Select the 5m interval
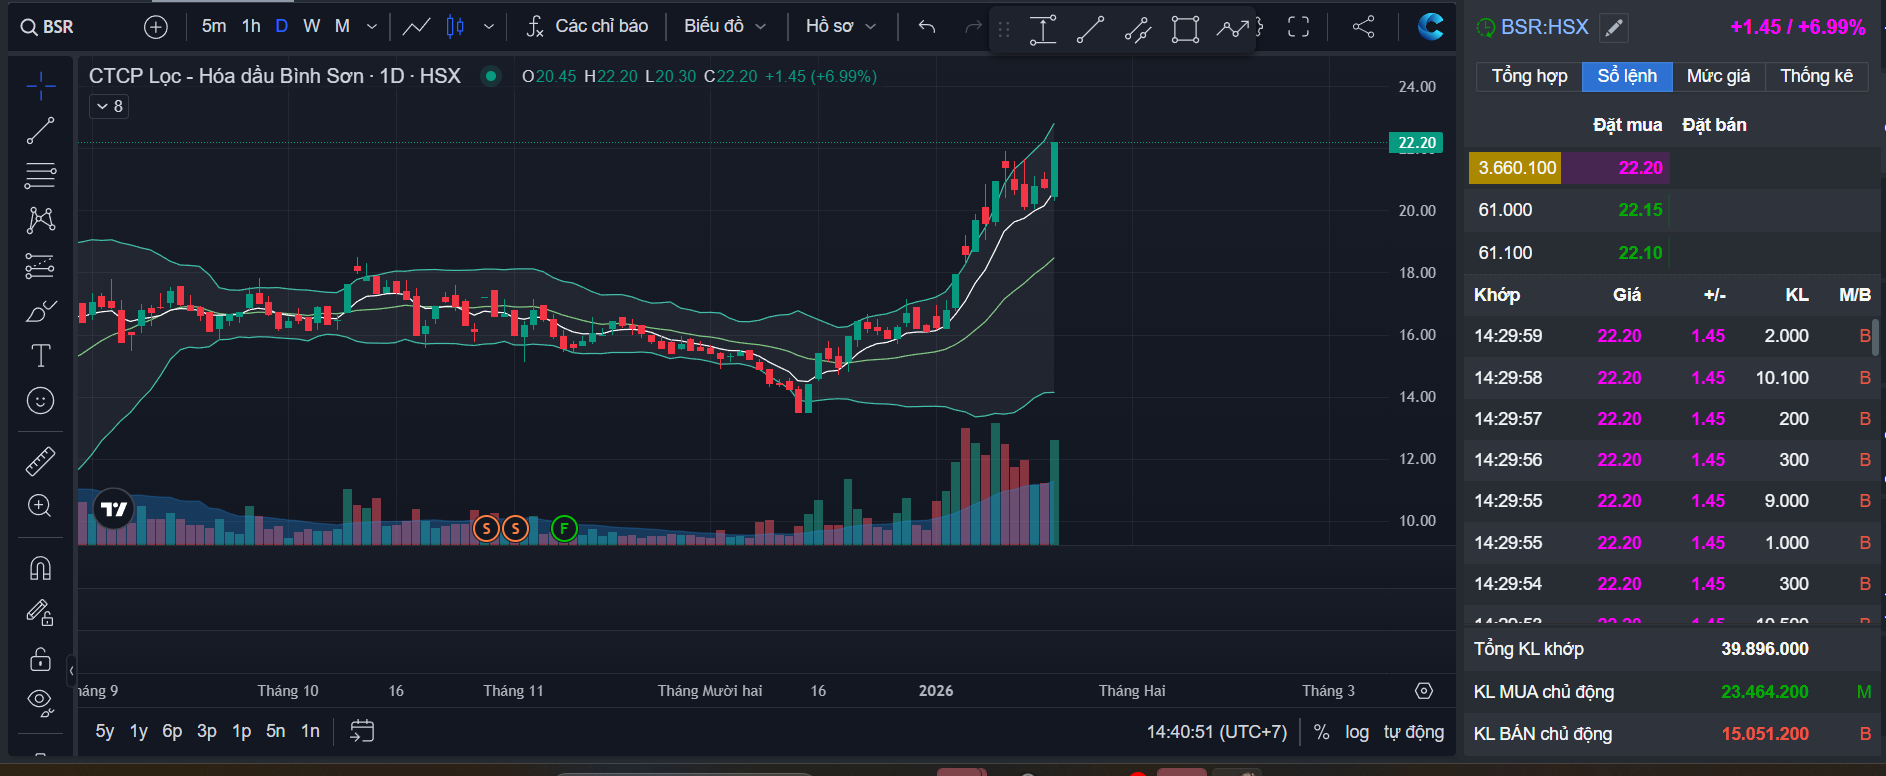Image resolution: width=1886 pixels, height=776 pixels. coord(214,26)
